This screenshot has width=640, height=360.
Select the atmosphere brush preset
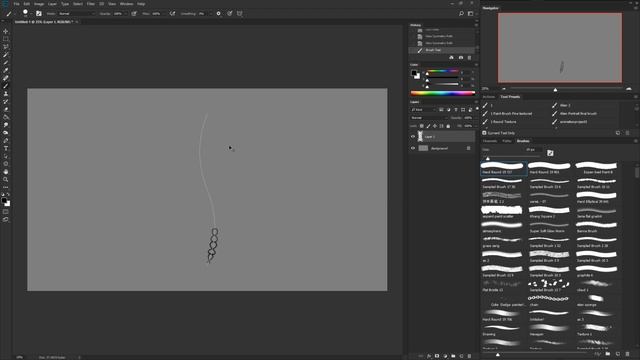point(502,227)
